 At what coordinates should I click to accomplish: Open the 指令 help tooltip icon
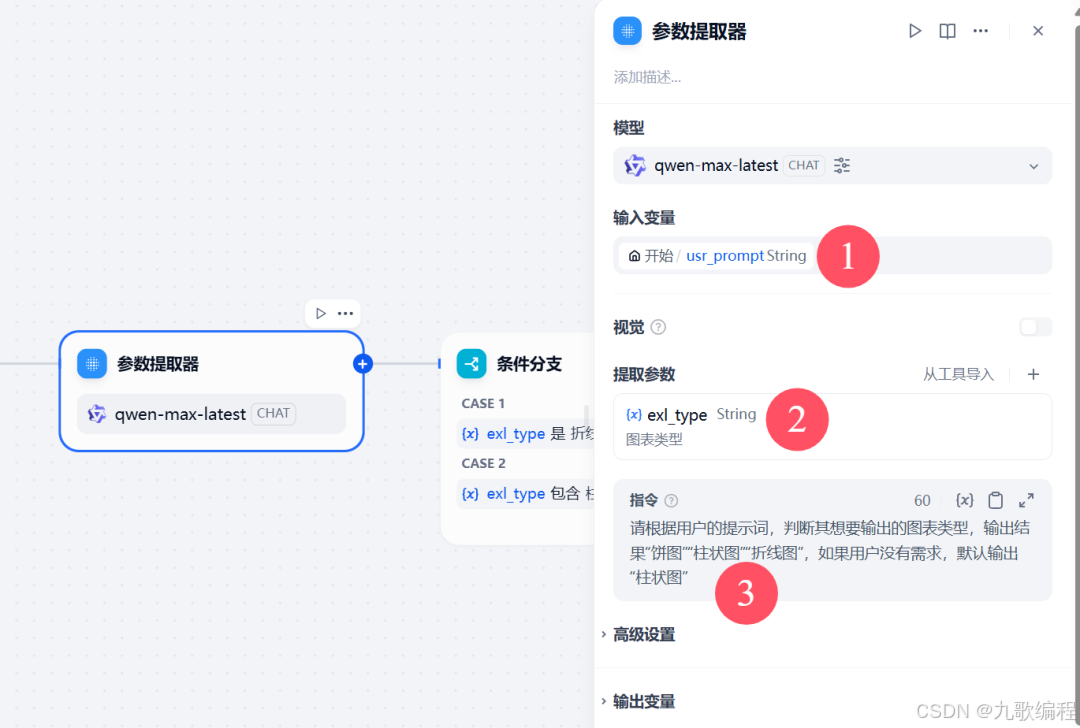(x=672, y=501)
